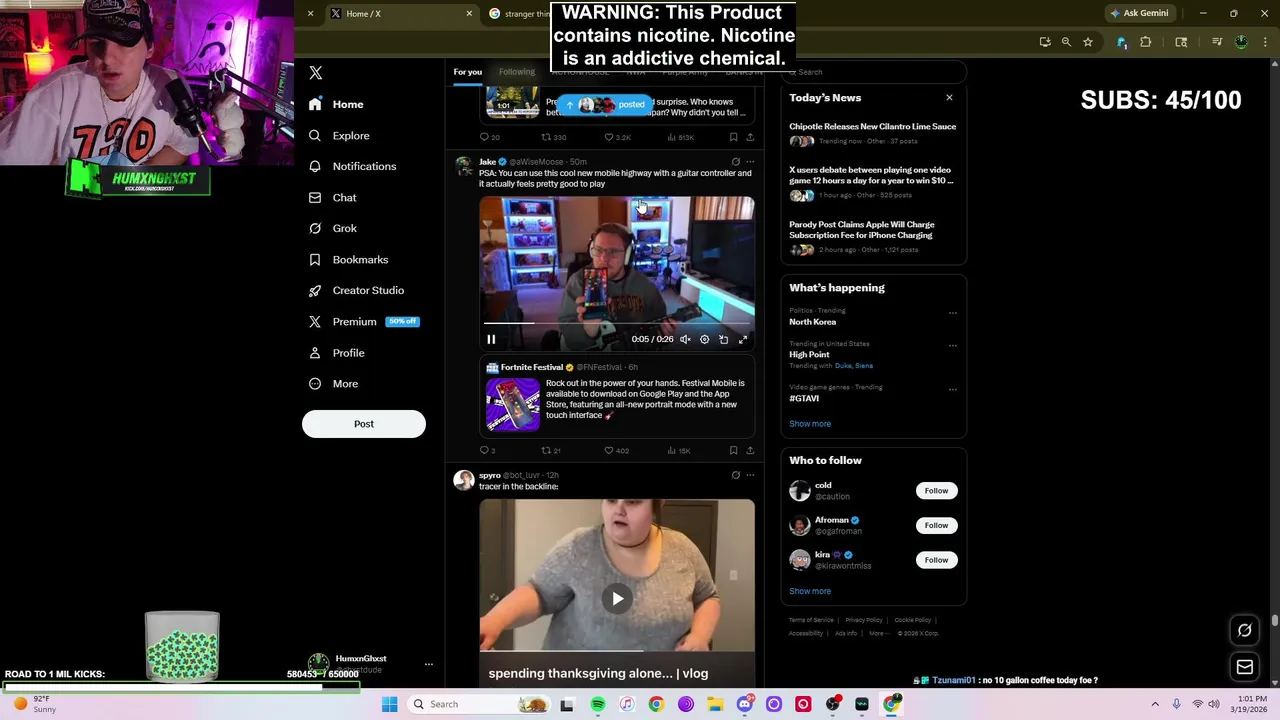Show more in Who to follow
The width and height of the screenshot is (1280, 720).
click(x=810, y=591)
